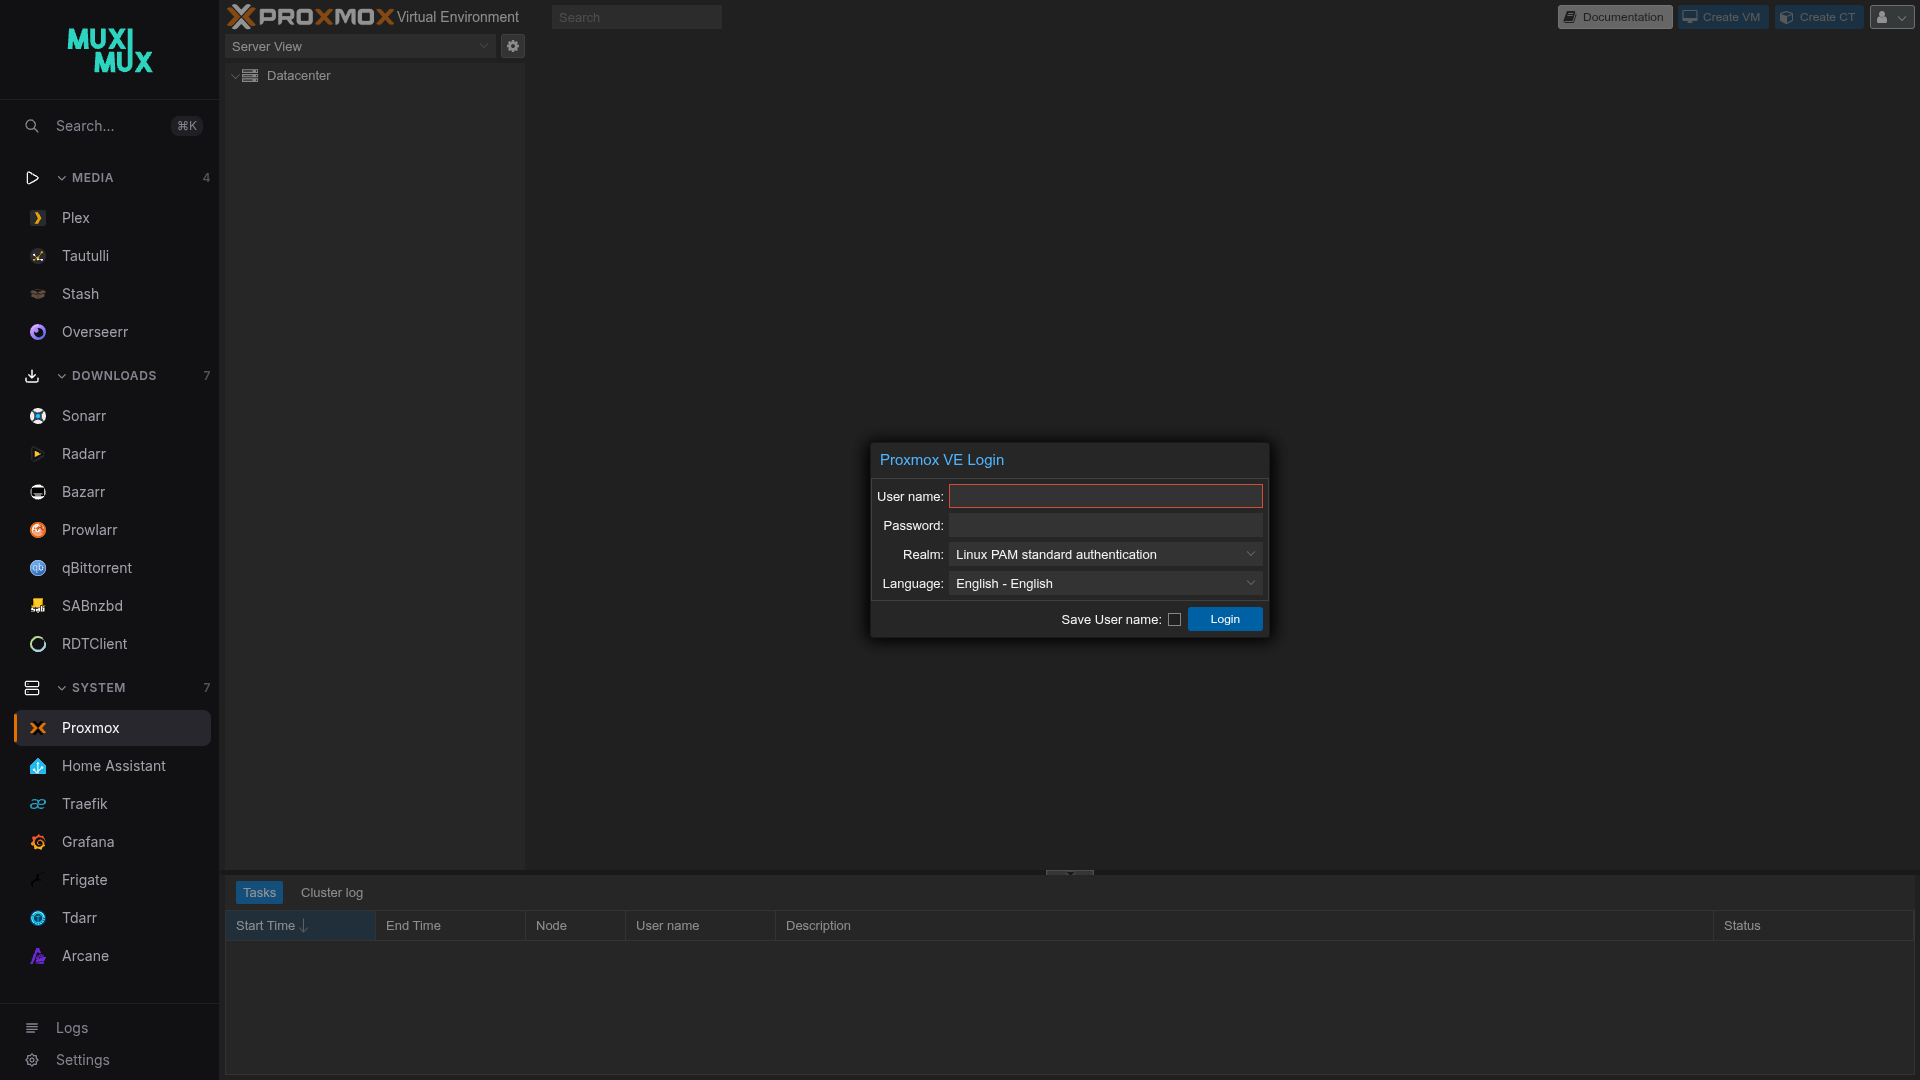Collapse the DOWNLOADS section
The height and width of the screenshot is (1080, 1920).
point(60,376)
